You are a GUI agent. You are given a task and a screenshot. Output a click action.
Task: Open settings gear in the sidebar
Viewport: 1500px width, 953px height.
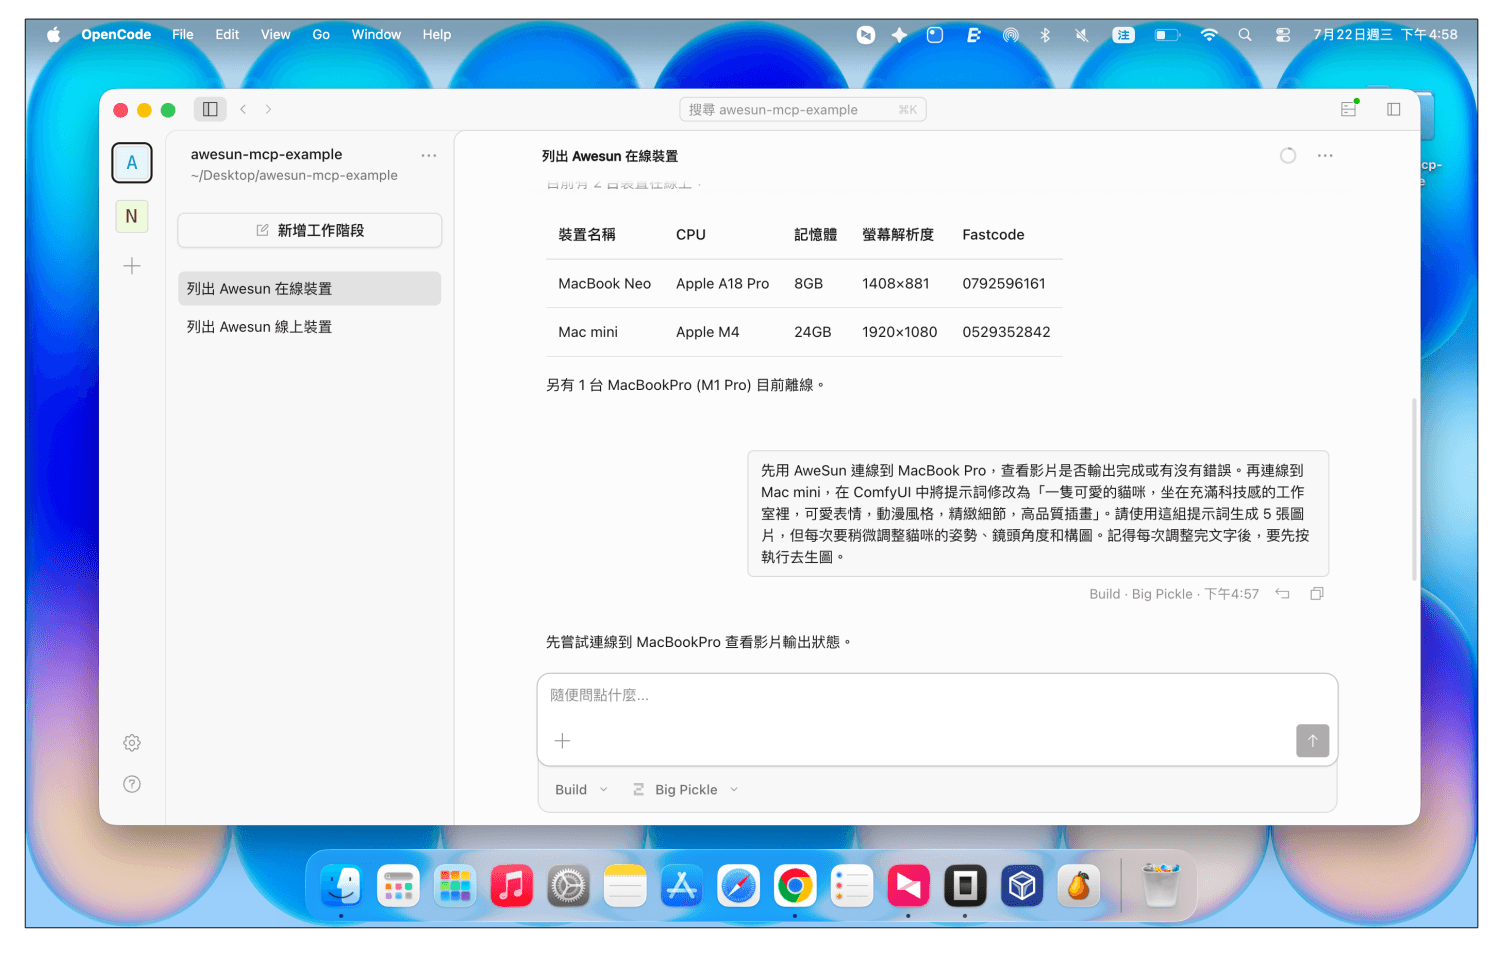pyautogui.click(x=132, y=743)
